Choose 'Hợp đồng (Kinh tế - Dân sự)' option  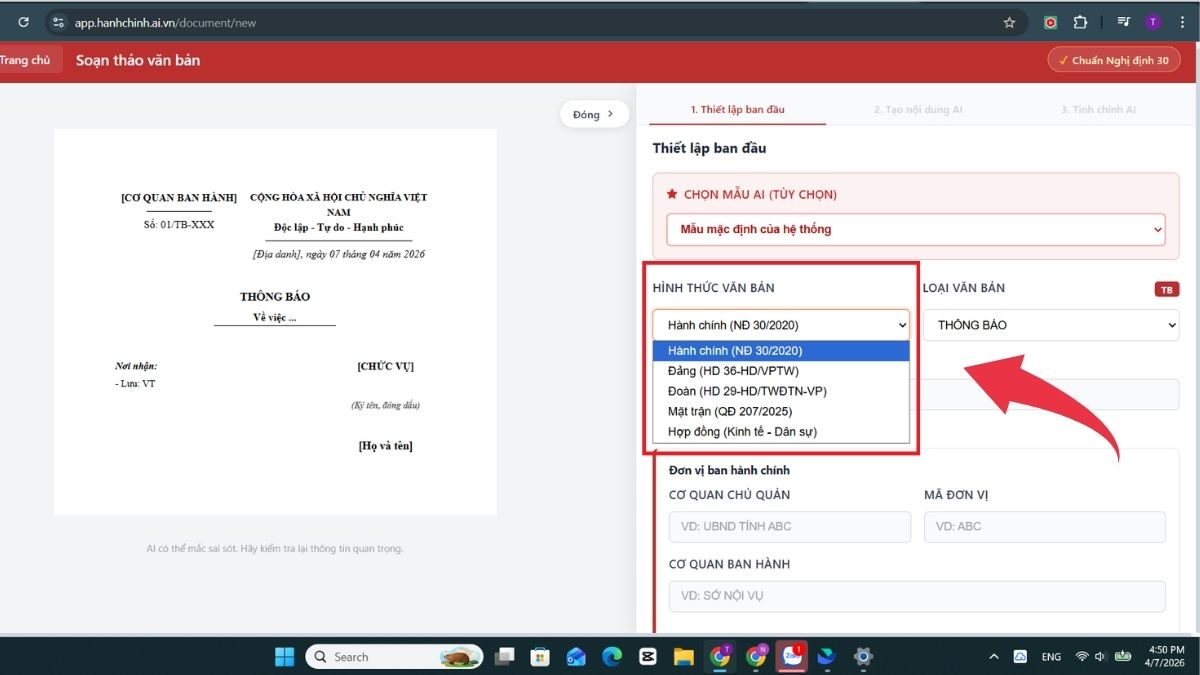[742, 432]
